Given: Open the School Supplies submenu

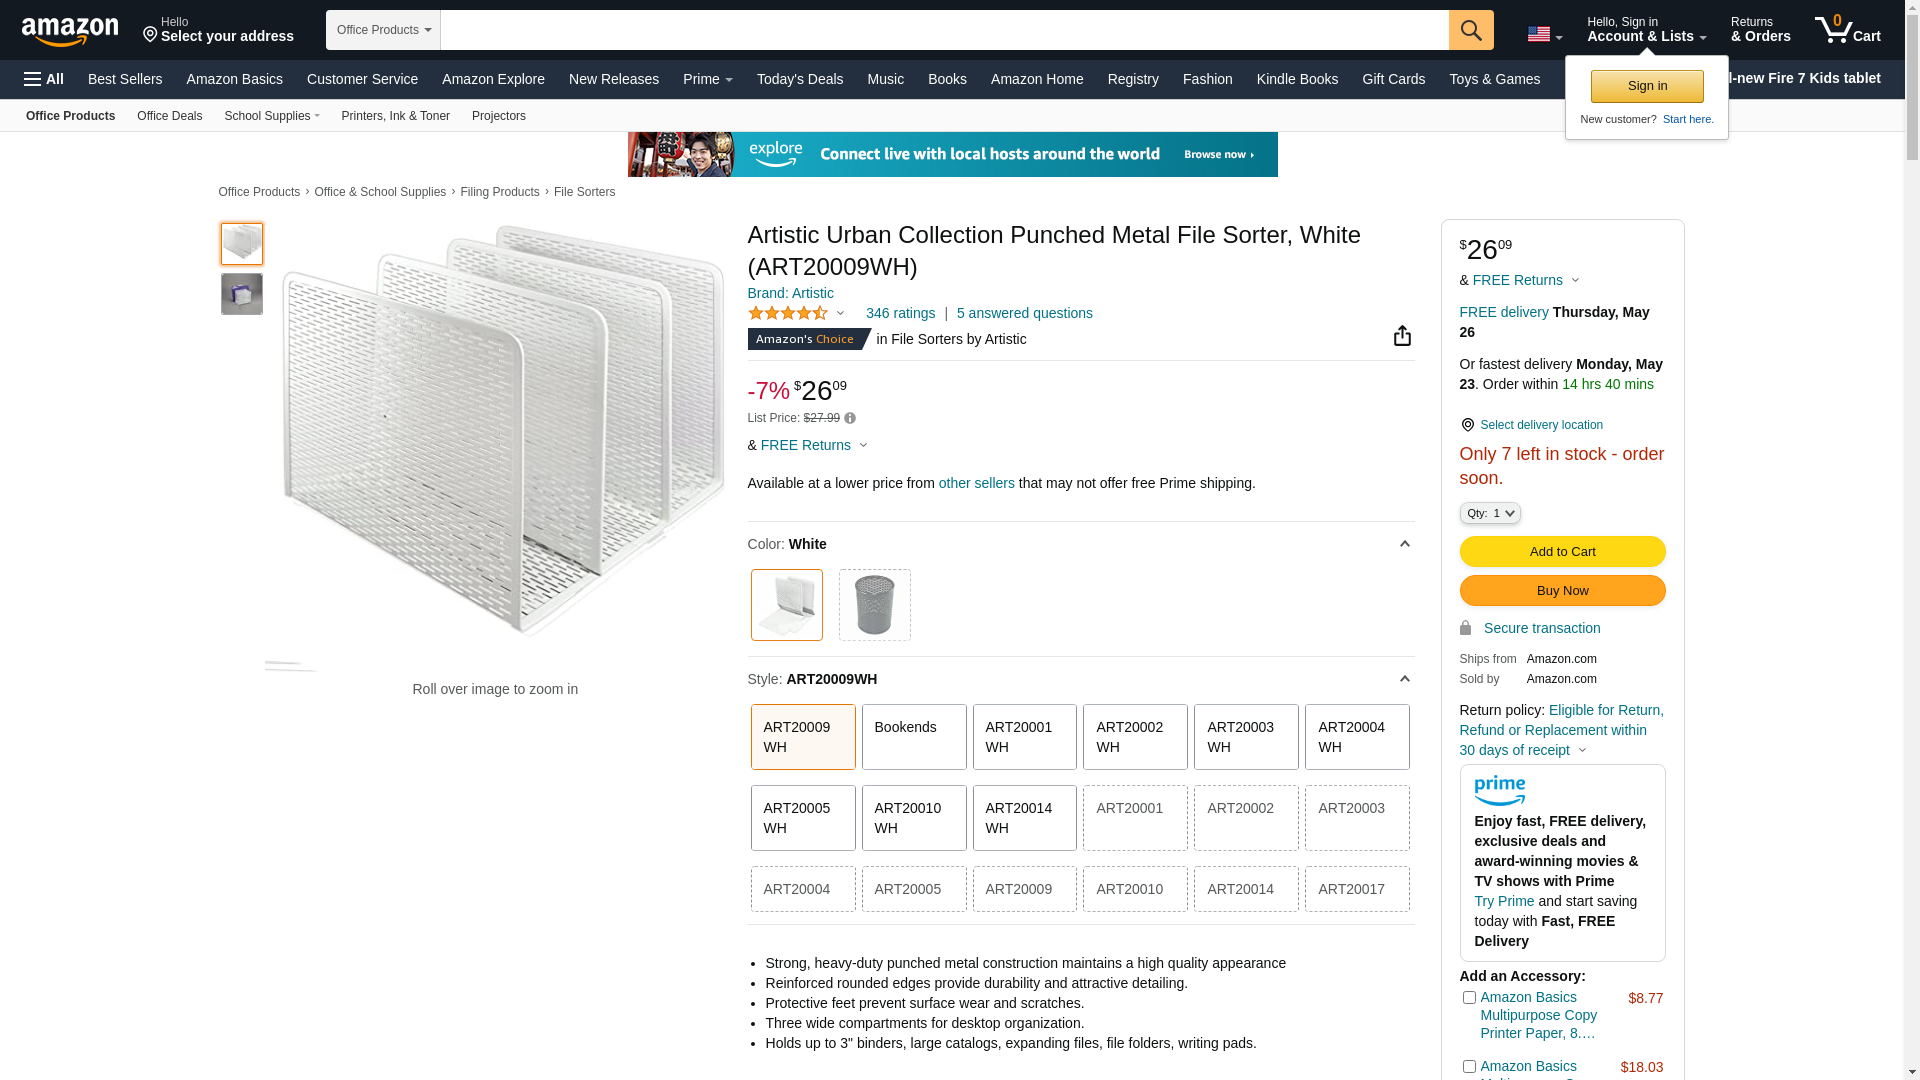Looking at the screenshot, I should pos(271,116).
